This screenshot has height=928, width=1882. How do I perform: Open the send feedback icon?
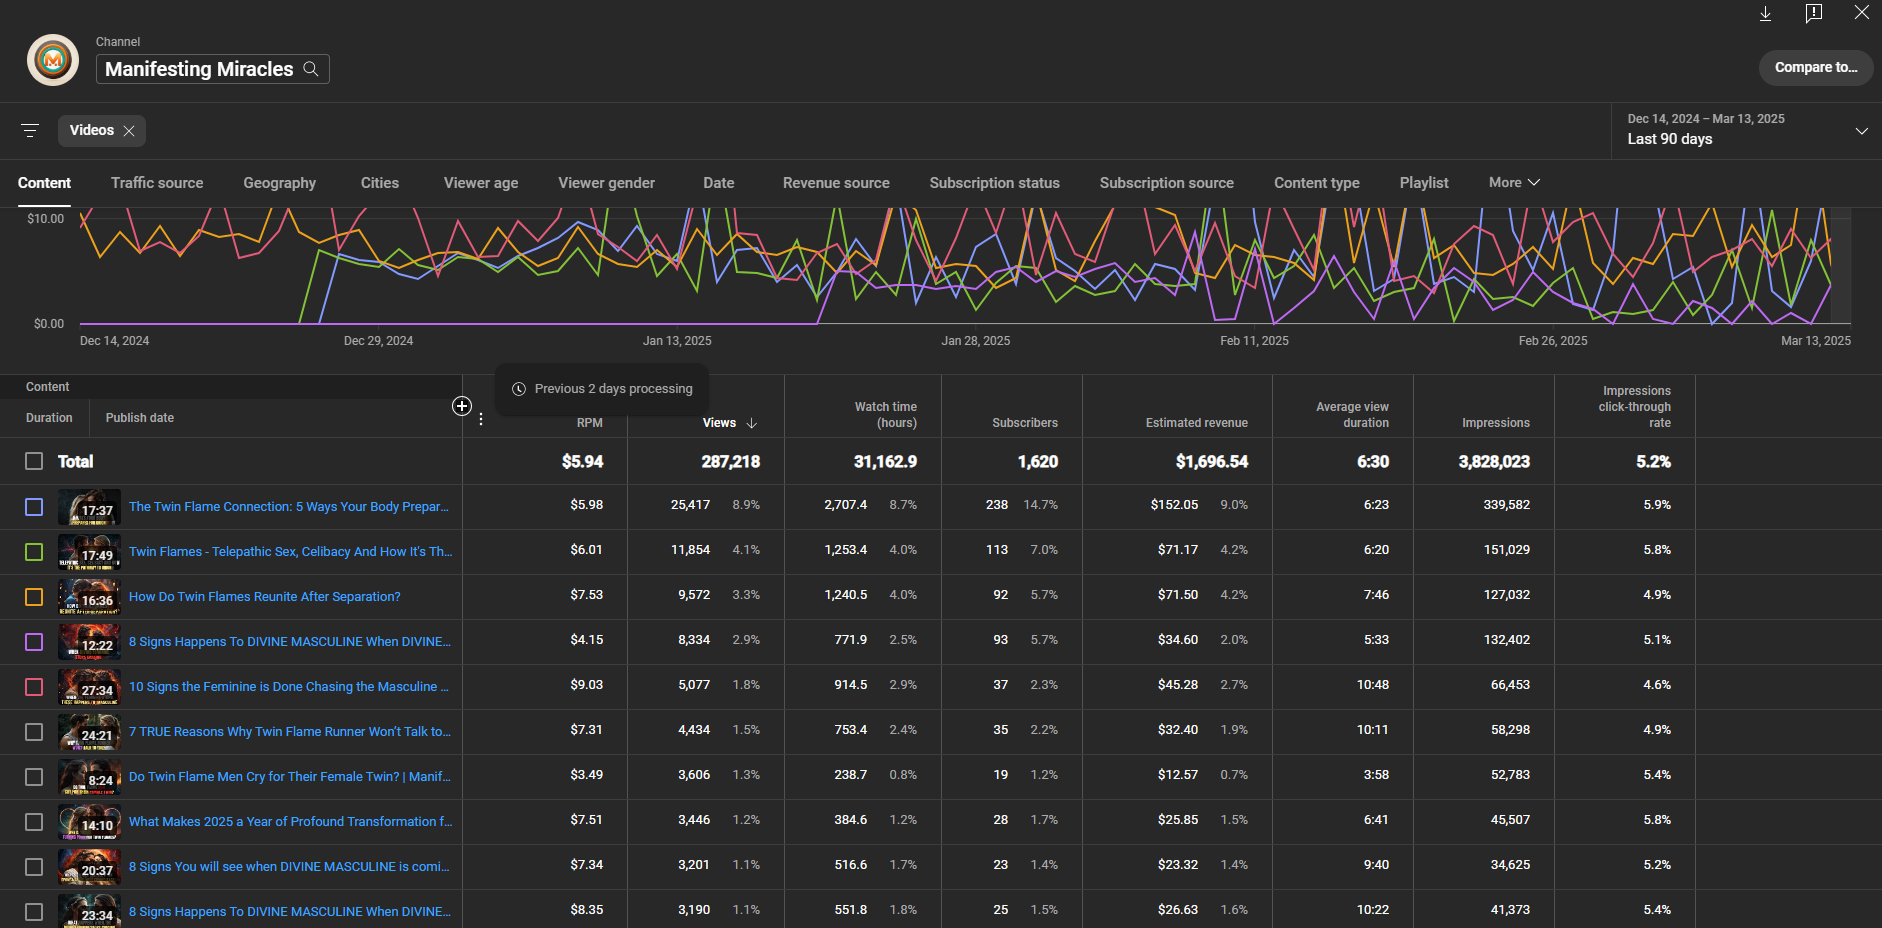click(1814, 13)
